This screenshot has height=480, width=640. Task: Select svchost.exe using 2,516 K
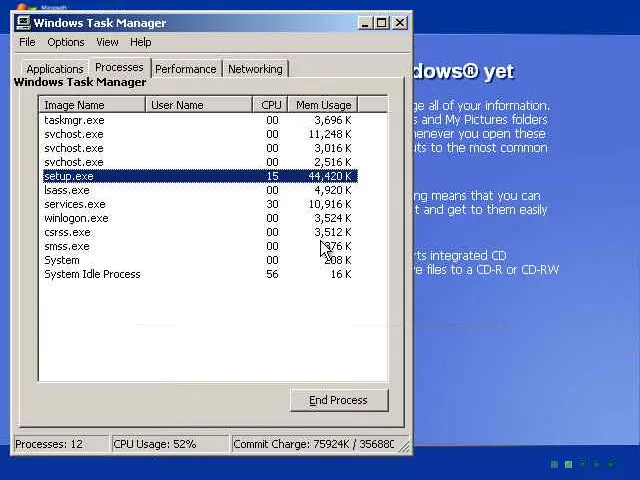tap(200, 162)
